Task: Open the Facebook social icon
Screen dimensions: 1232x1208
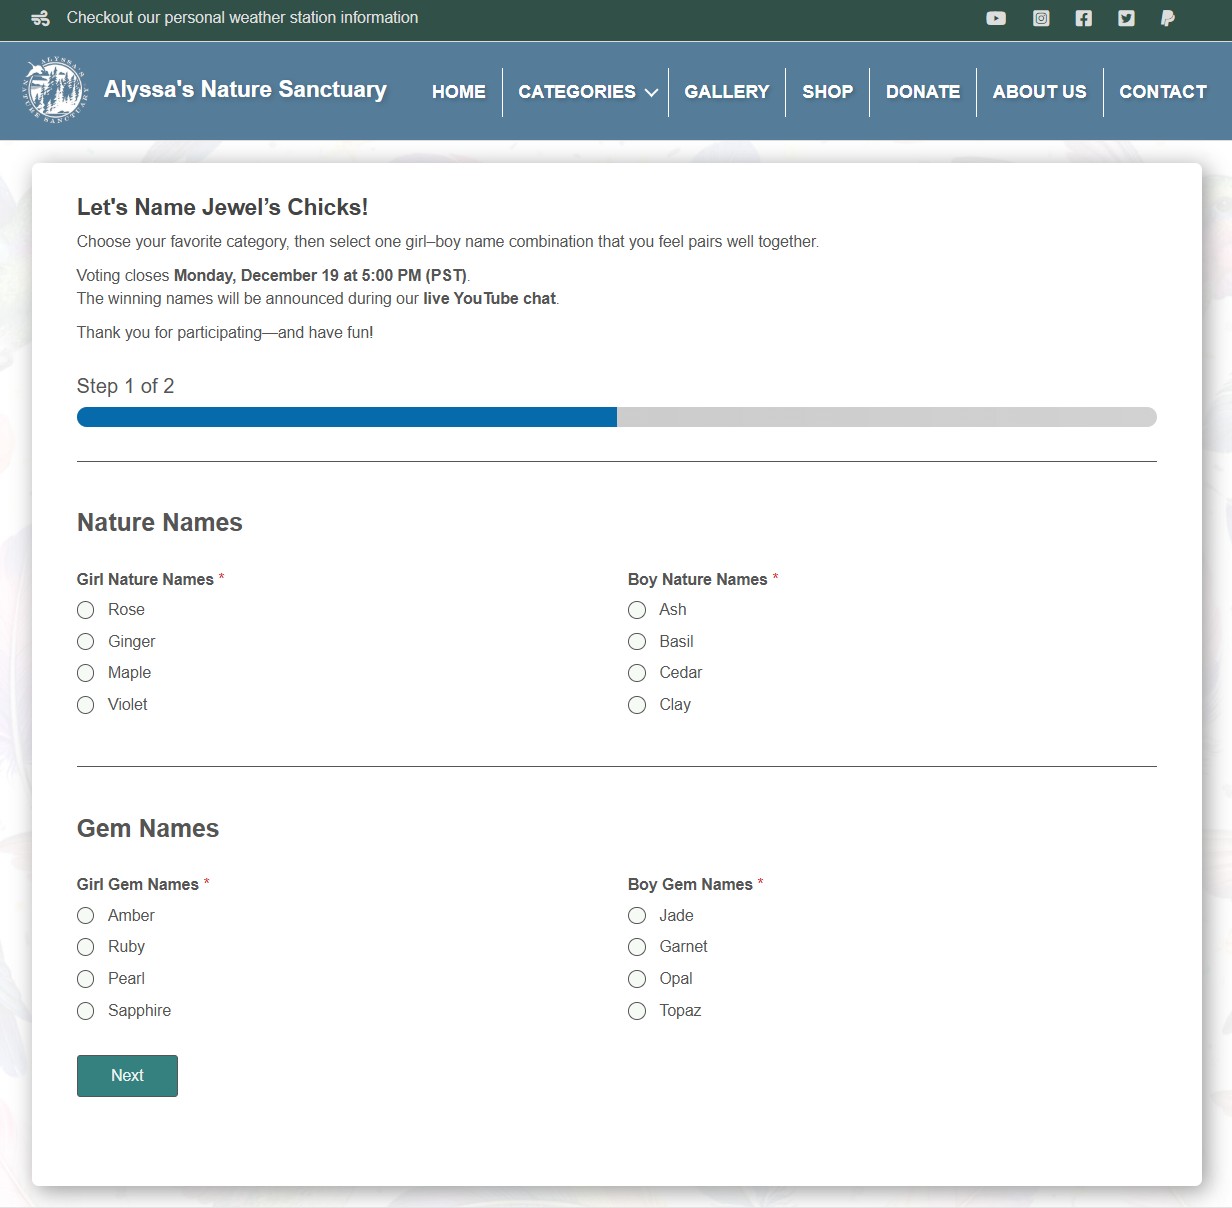Action: click(1083, 18)
